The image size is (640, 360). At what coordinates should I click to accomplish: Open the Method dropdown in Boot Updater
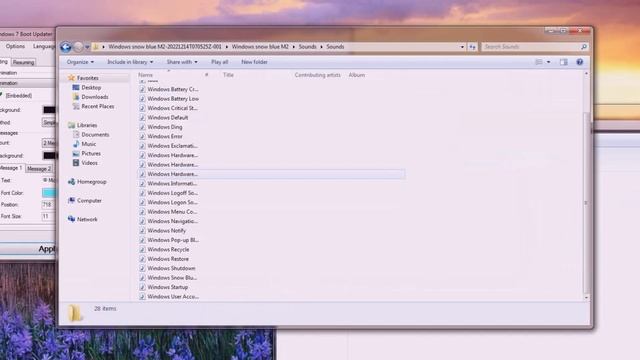[49, 122]
